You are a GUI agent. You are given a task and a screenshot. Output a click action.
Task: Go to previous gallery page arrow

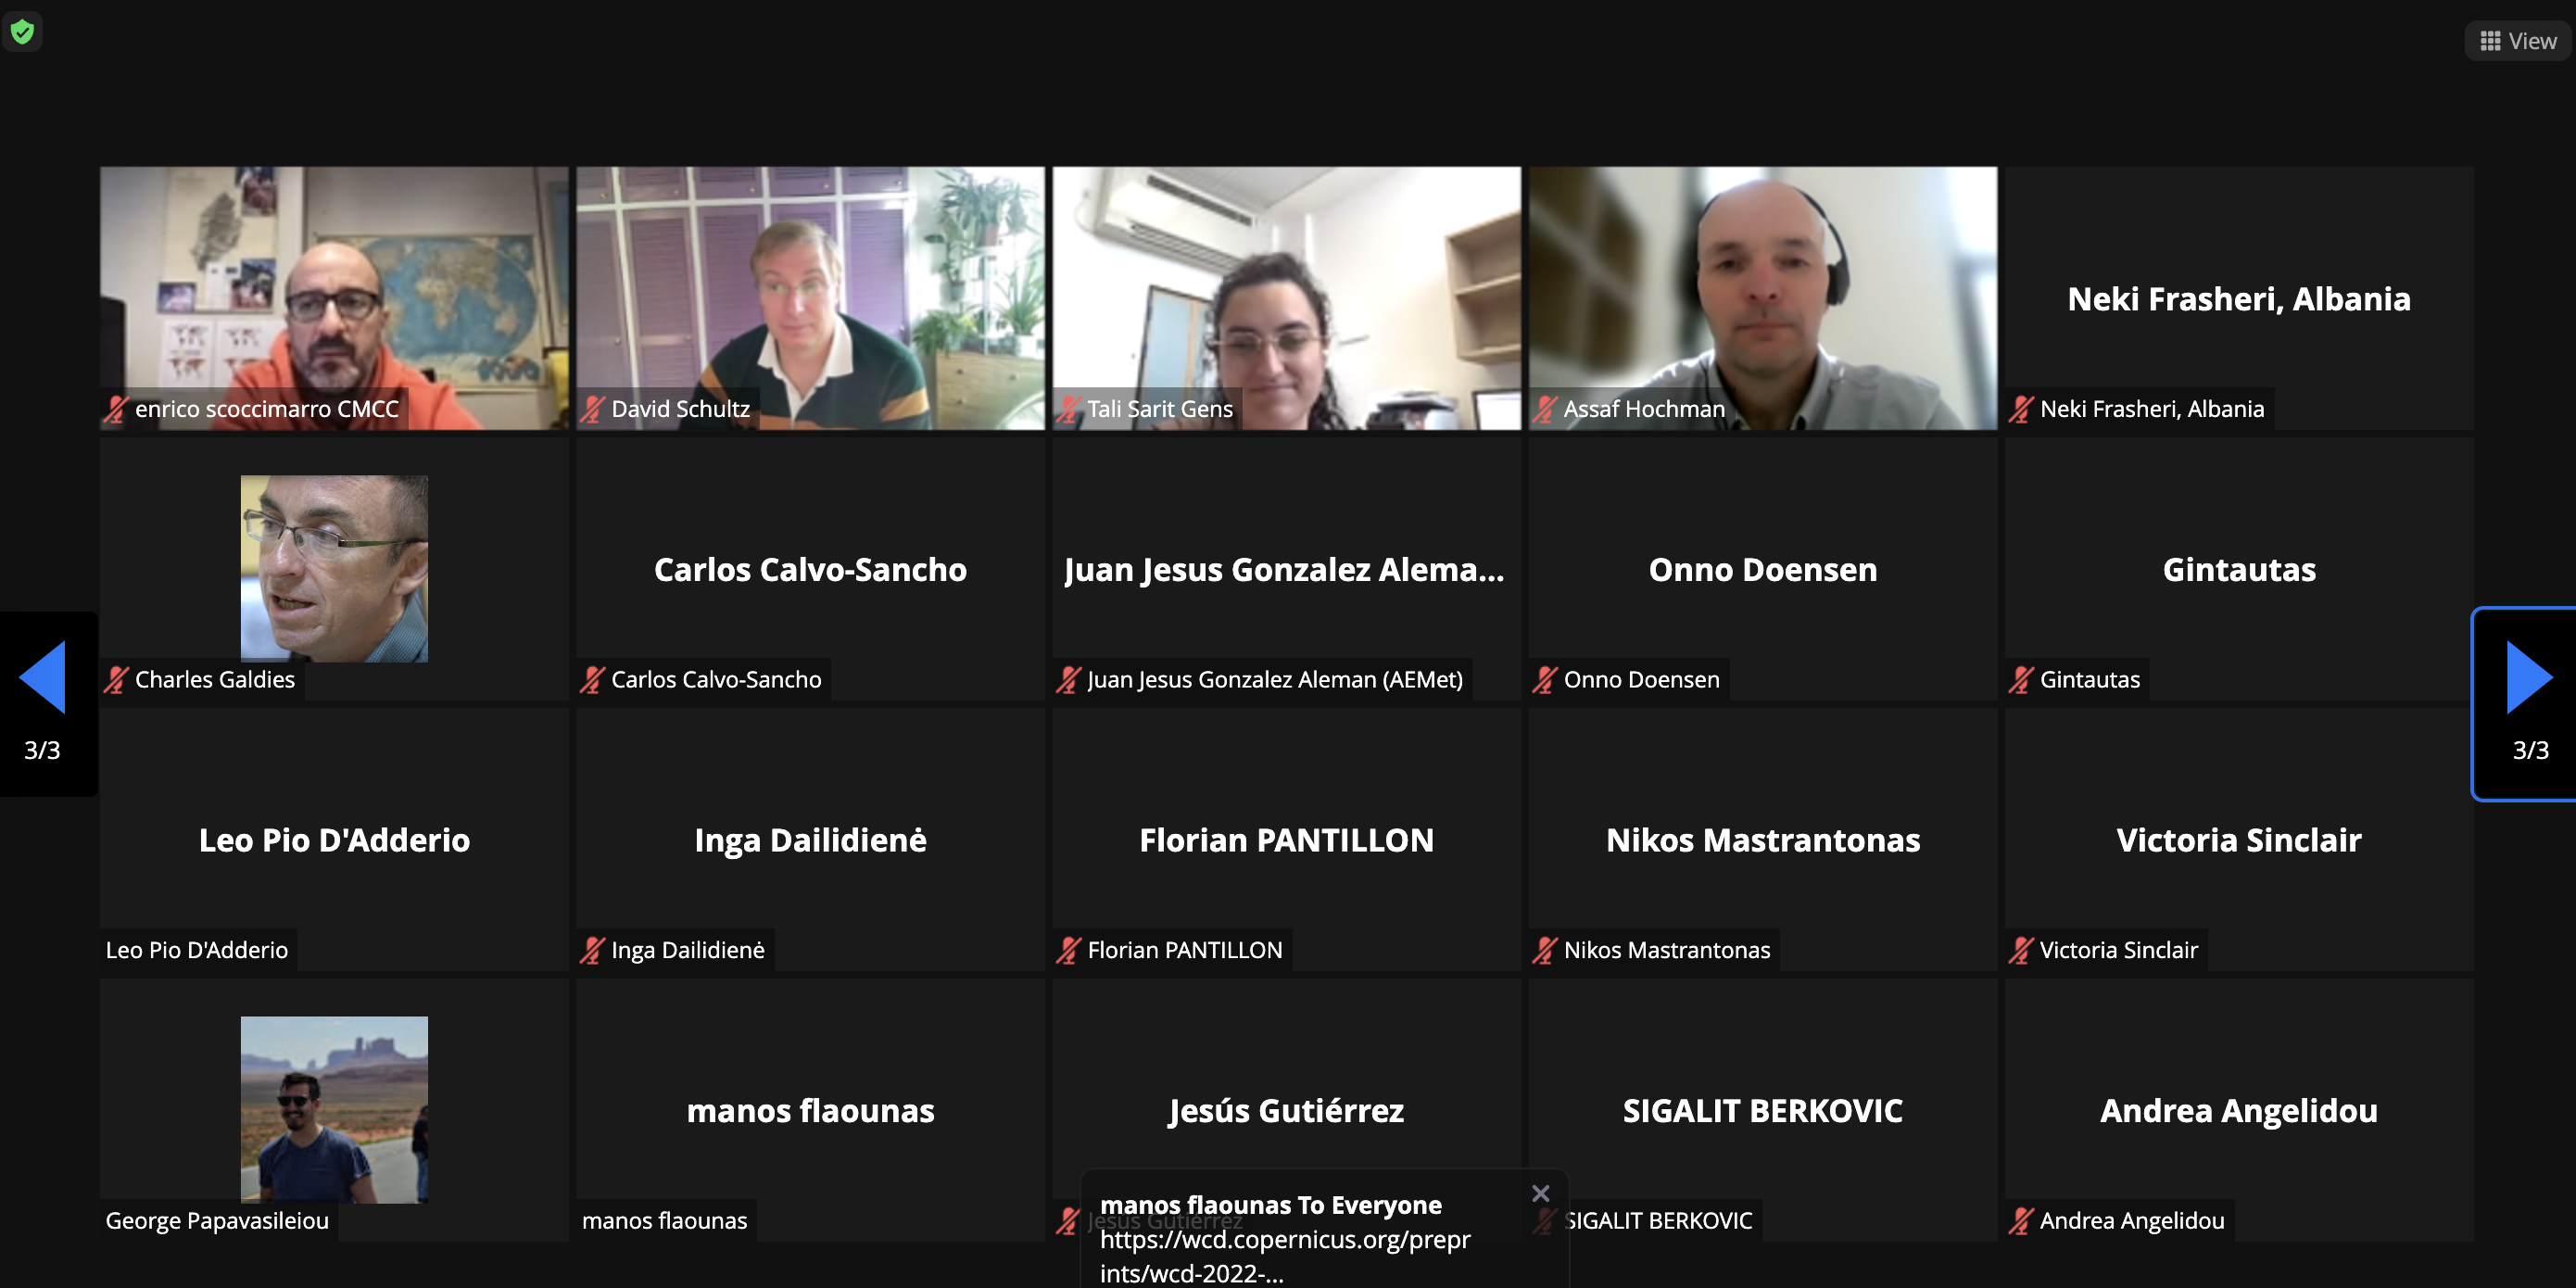[x=44, y=678]
